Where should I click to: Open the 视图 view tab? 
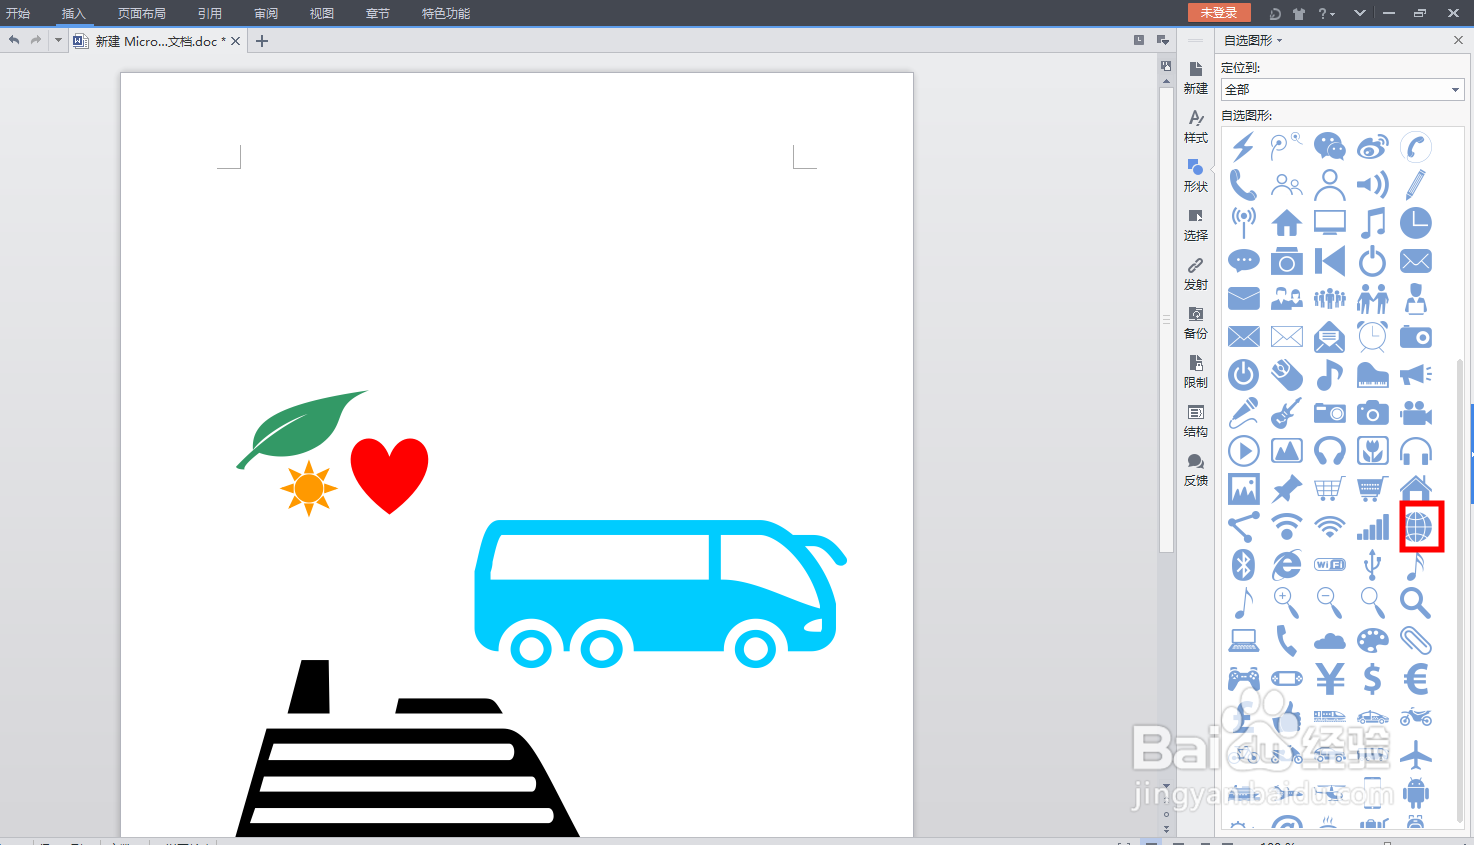[322, 13]
